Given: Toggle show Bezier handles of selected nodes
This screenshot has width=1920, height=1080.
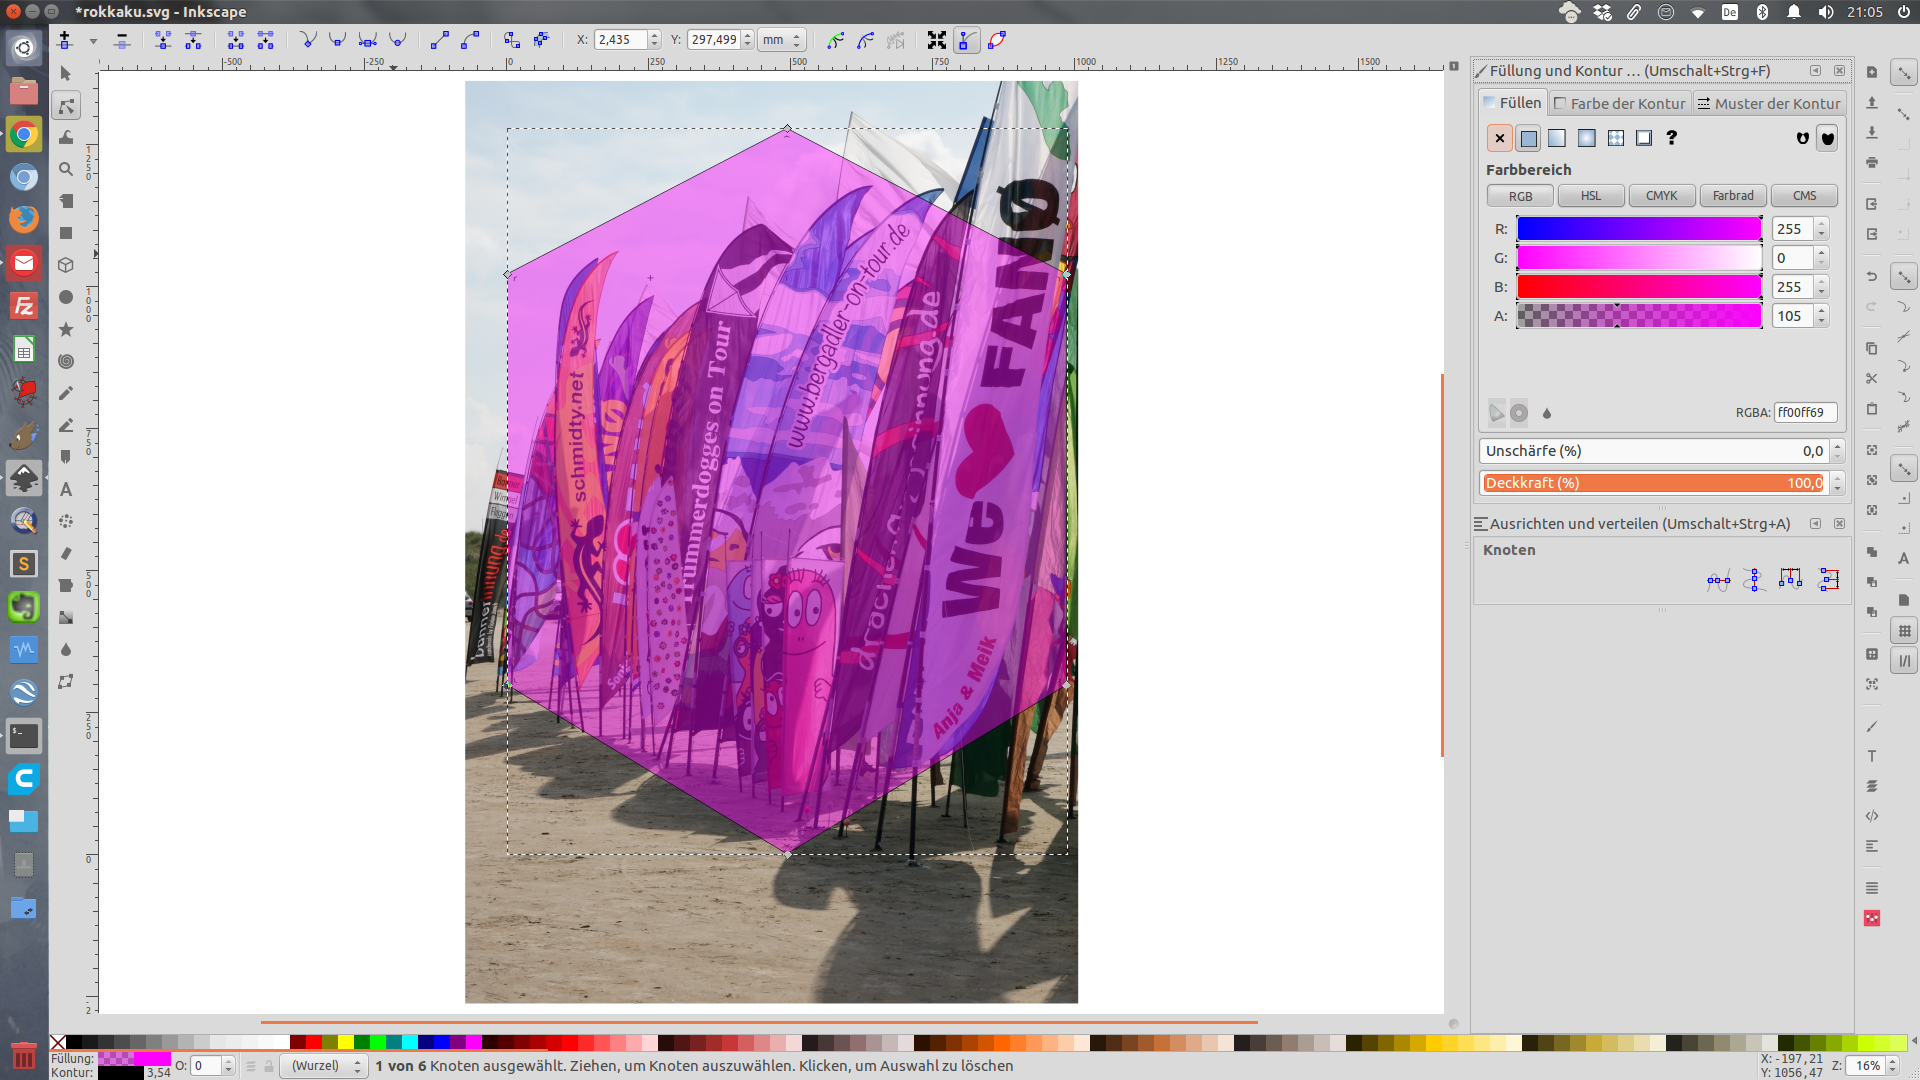Looking at the screenshot, I should coord(966,40).
